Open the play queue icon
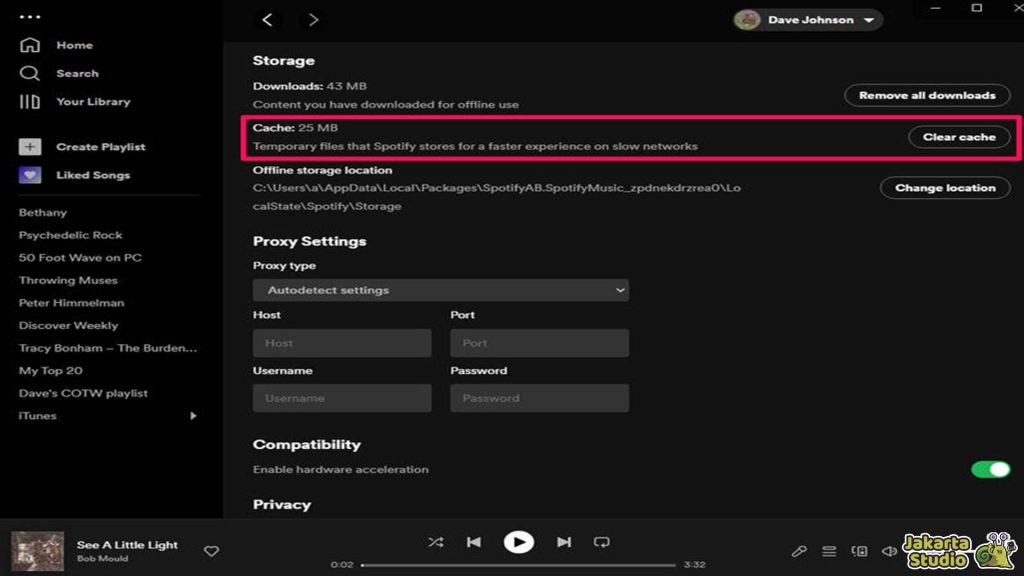 829,551
